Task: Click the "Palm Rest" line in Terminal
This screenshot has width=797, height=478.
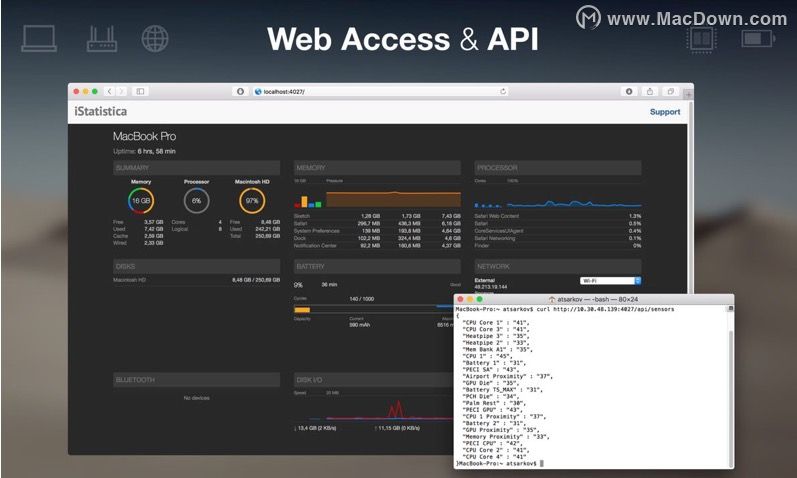Action: 494,403
